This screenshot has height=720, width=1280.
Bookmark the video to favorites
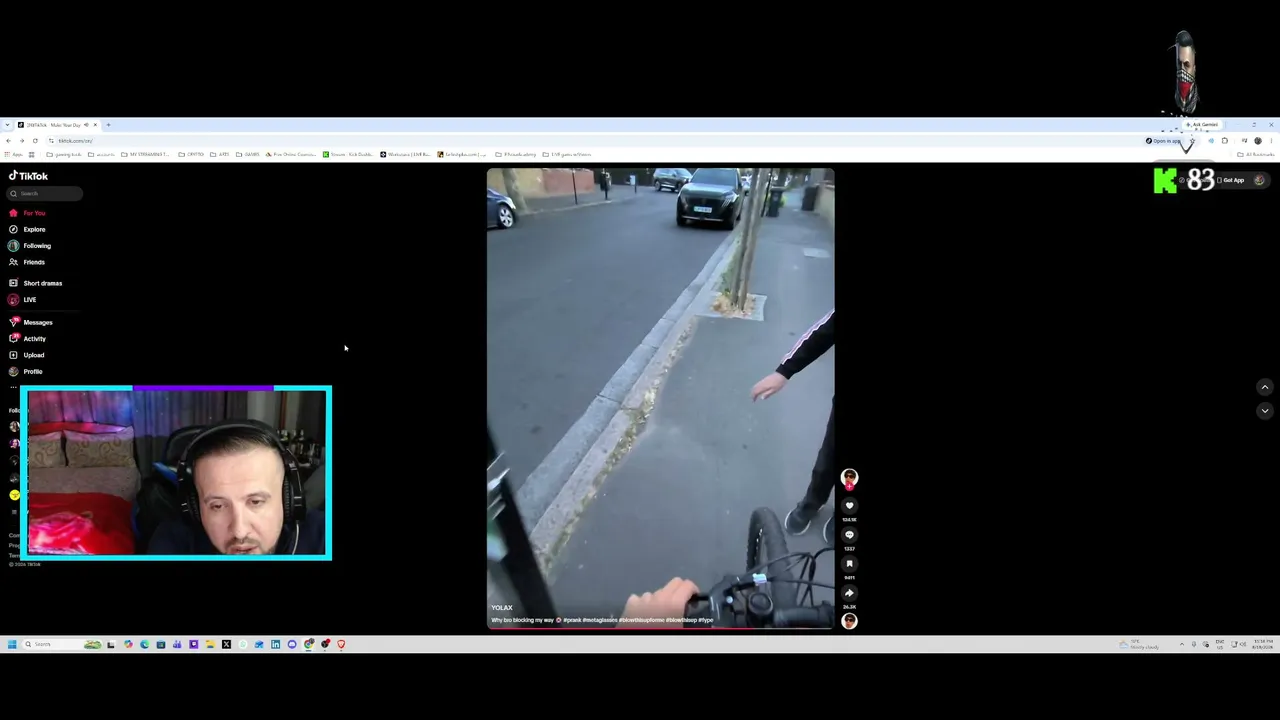click(x=849, y=564)
